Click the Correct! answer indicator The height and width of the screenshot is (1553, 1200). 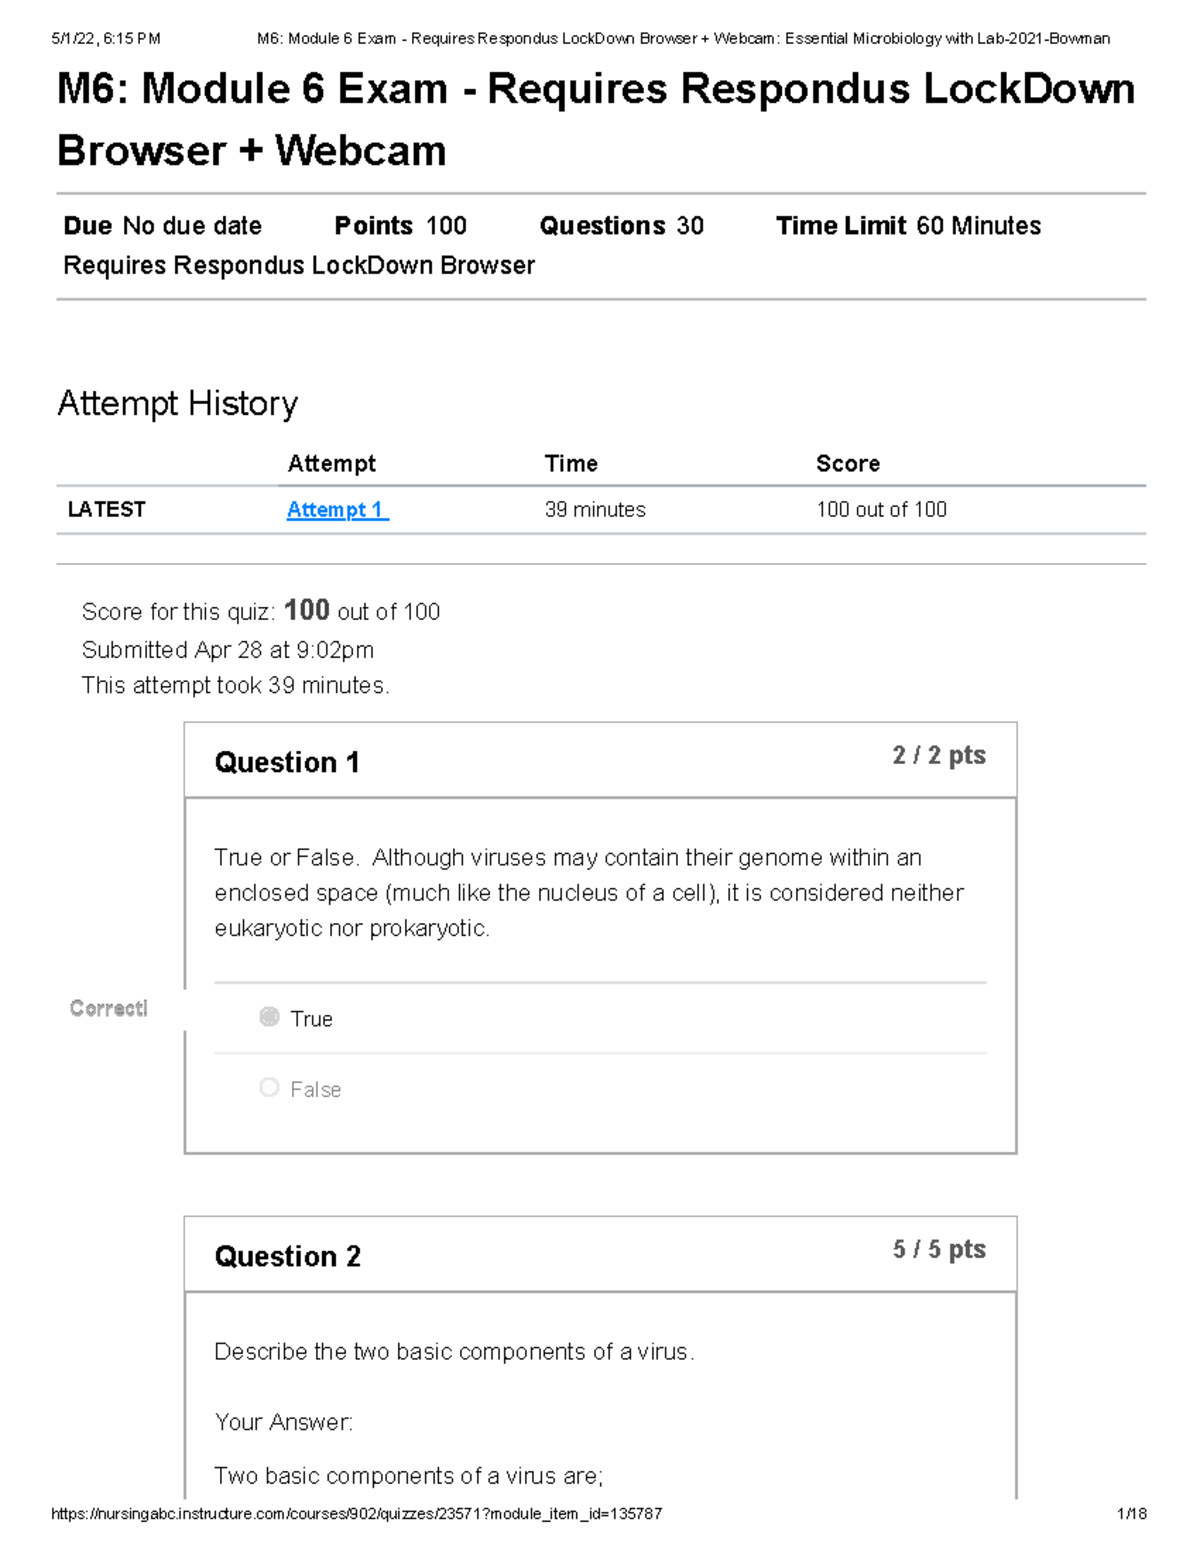click(x=109, y=1008)
